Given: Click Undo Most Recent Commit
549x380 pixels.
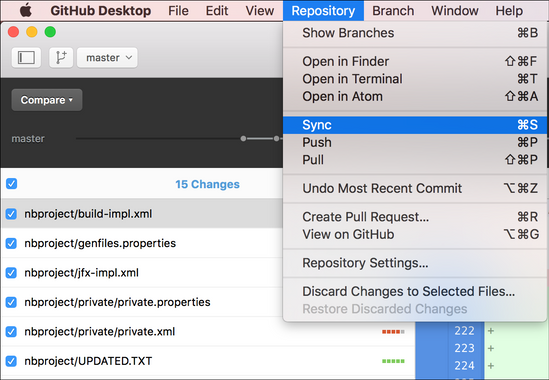Looking at the screenshot, I should point(415,188).
